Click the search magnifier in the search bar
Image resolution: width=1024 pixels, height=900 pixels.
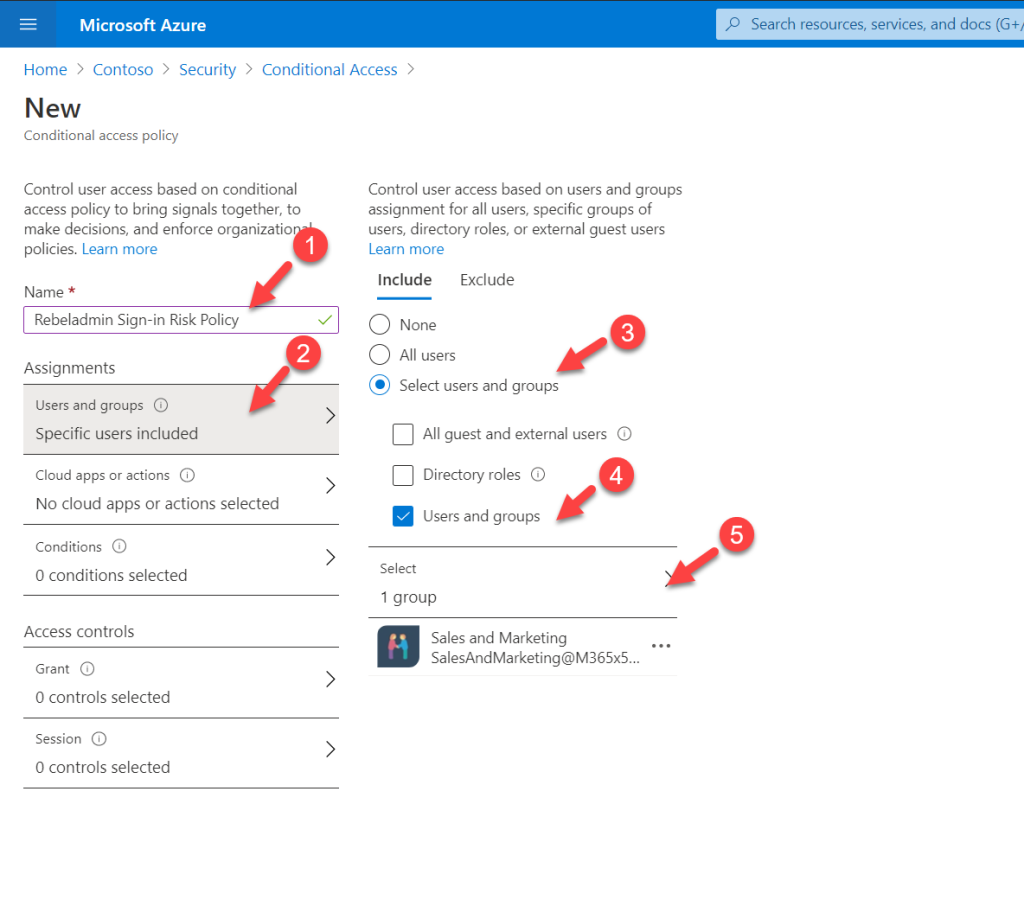(732, 23)
